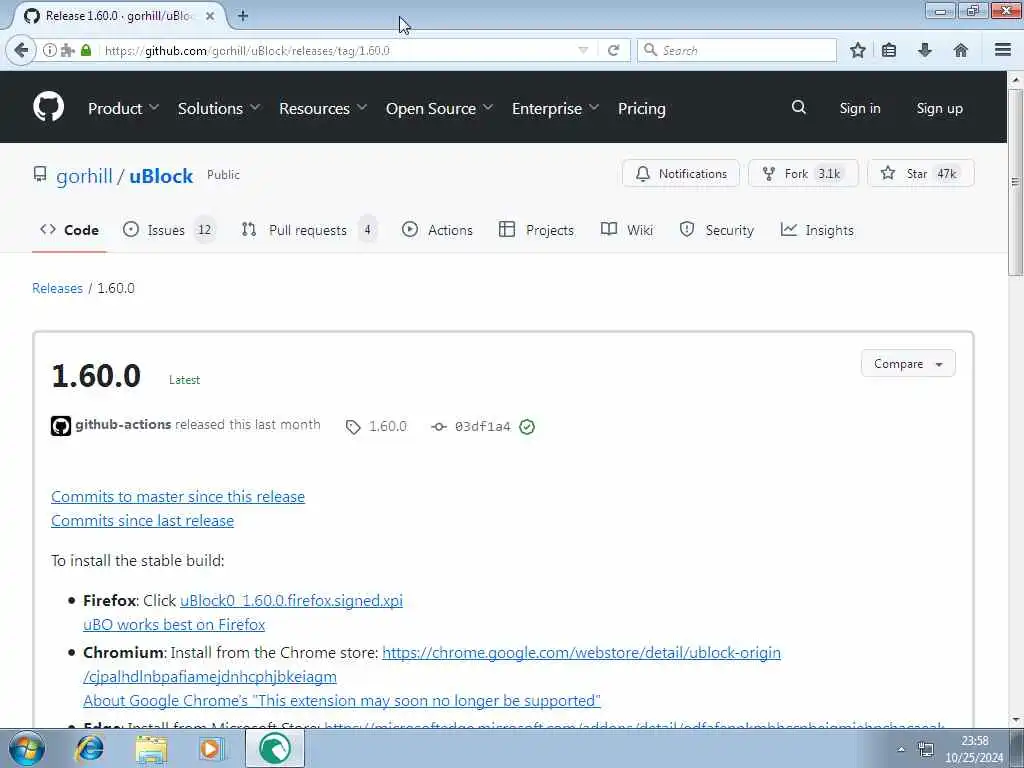
Task: Click the repository icon beside gorhill
Action: (x=40, y=174)
